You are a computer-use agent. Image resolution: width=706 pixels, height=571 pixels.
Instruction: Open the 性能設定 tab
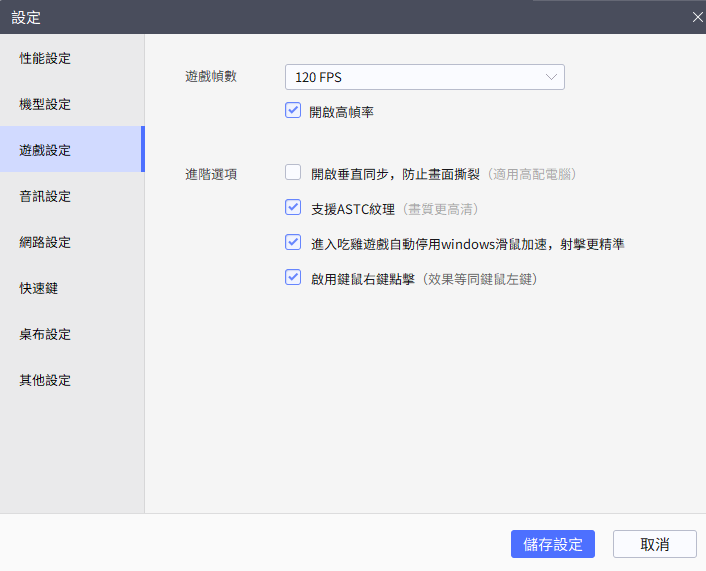click(x=46, y=58)
